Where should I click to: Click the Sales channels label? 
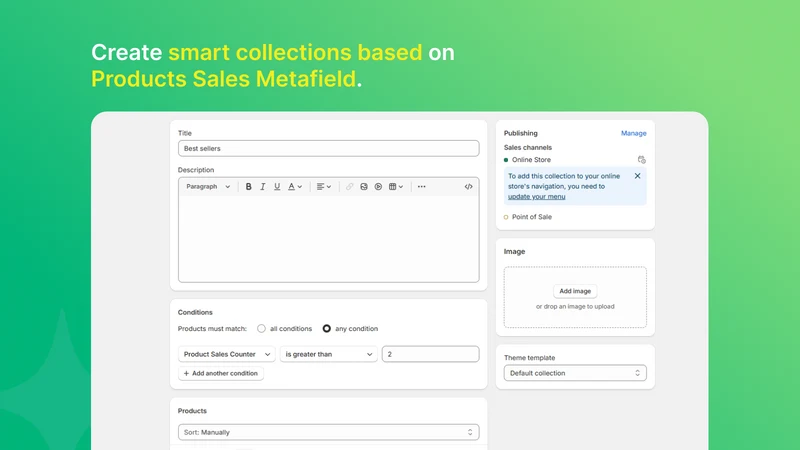(528, 147)
